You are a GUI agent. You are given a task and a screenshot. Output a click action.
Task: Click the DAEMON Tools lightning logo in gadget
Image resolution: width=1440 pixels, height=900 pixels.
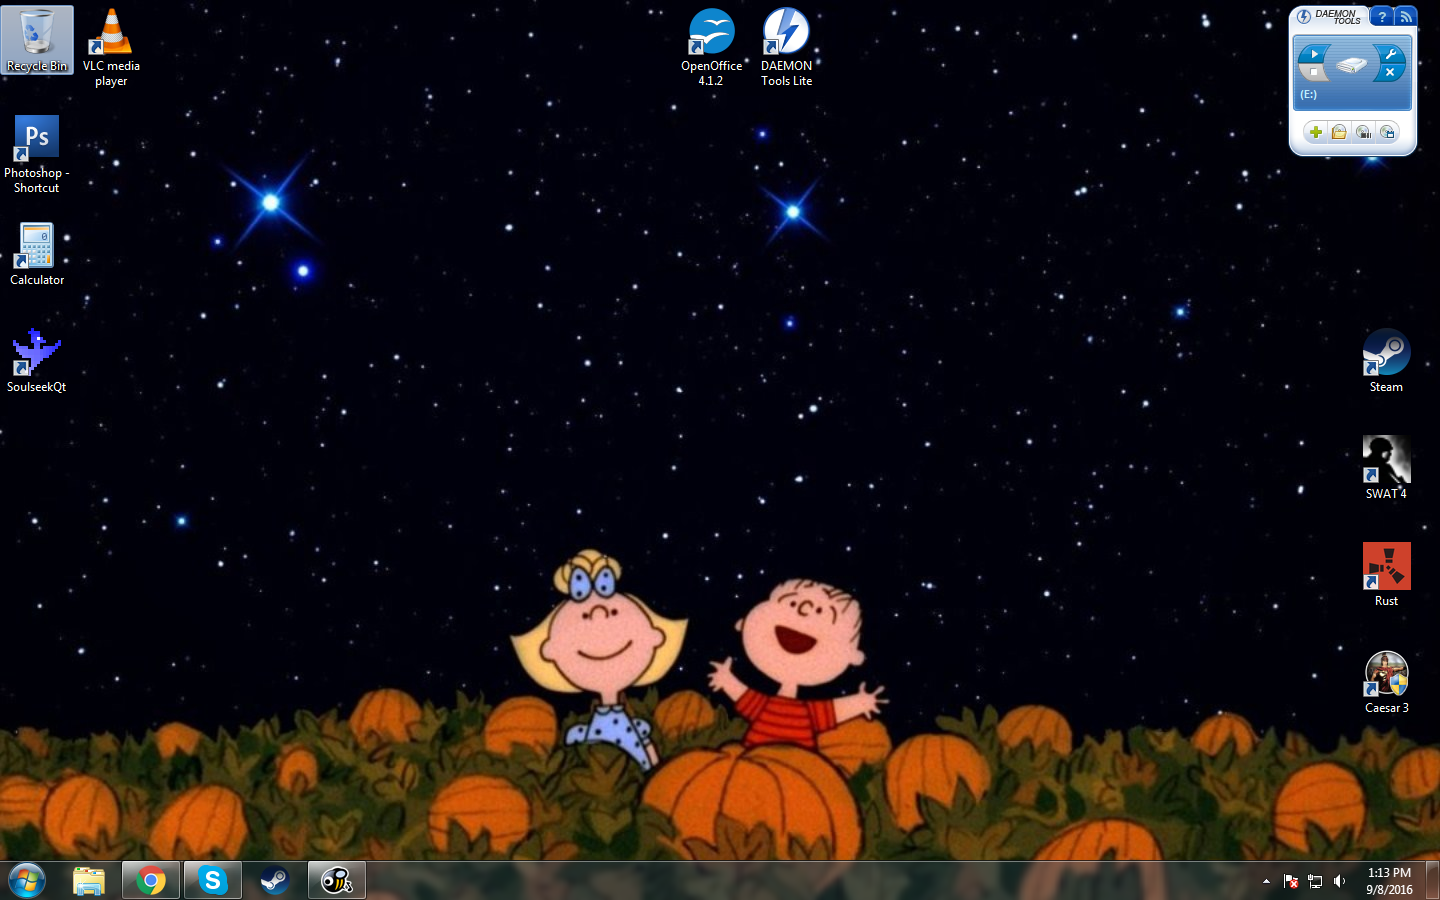(x=1304, y=16)
